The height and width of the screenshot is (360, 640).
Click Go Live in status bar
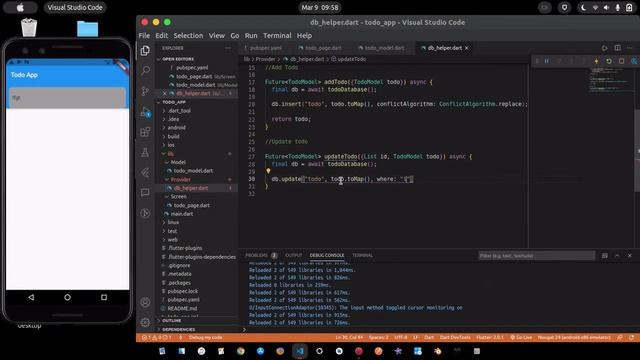pyautogui.click(x=521, y=338)
